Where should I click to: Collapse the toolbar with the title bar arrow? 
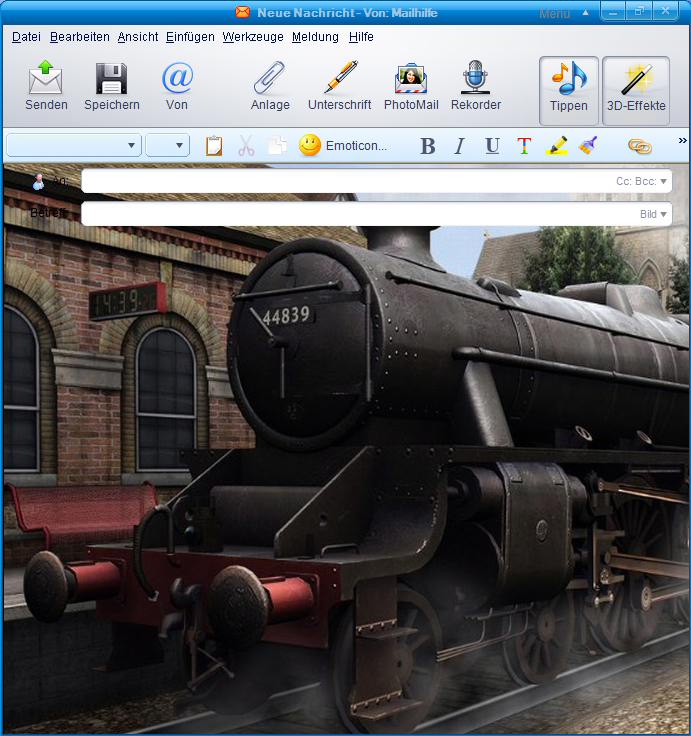click(585, 13)
